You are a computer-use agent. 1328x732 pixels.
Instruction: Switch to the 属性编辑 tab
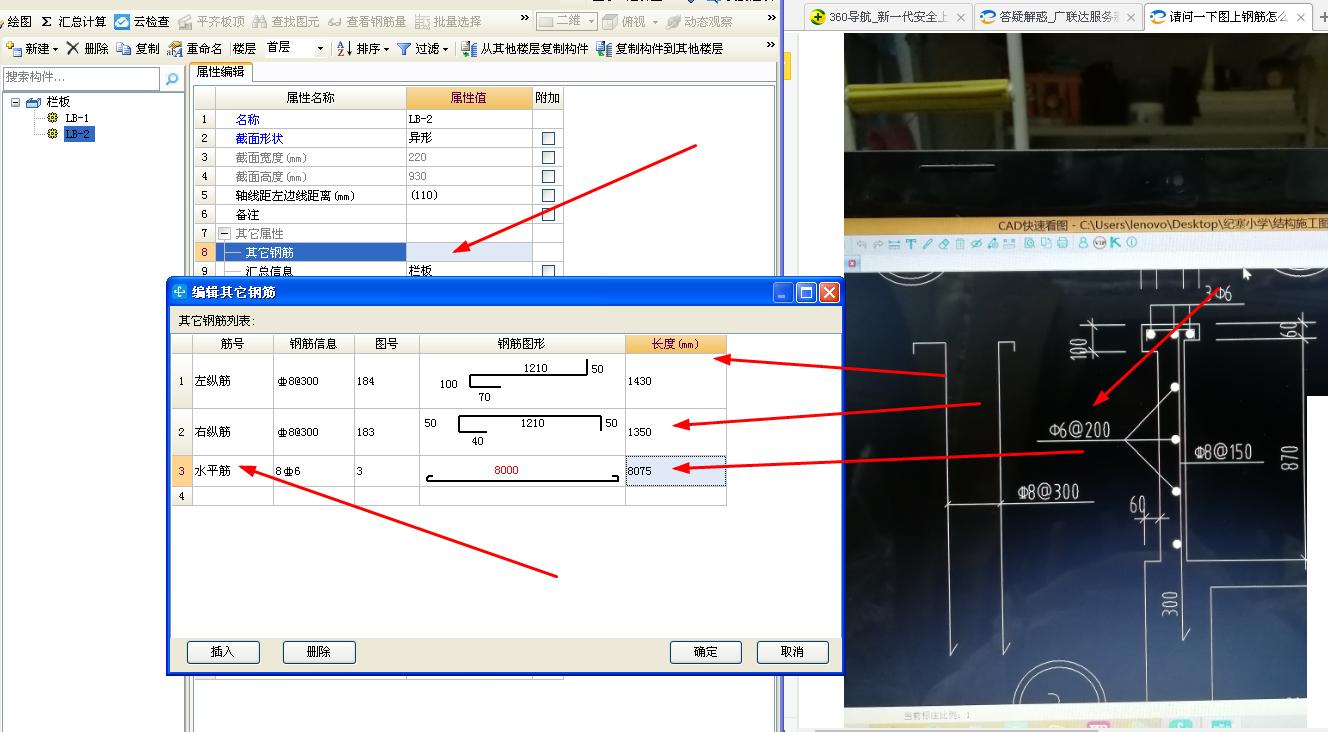tap(221, 72)
